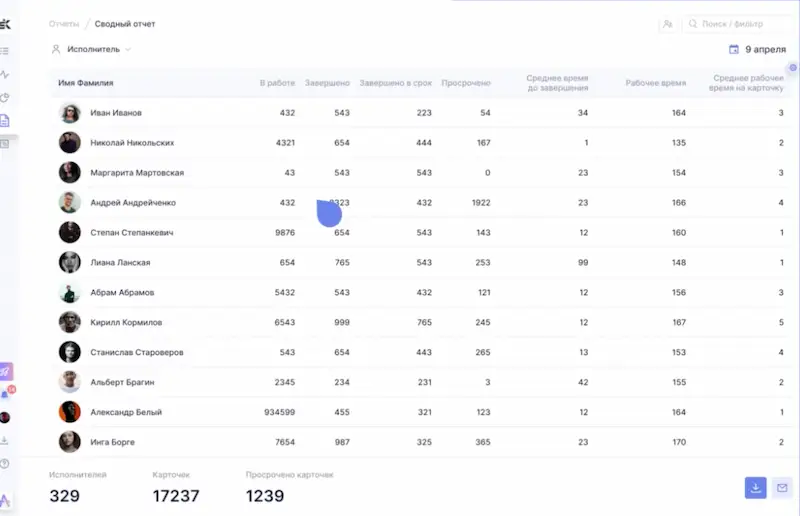
Task: Click the pie chart analytics sidebar icon
Action: 5,97
